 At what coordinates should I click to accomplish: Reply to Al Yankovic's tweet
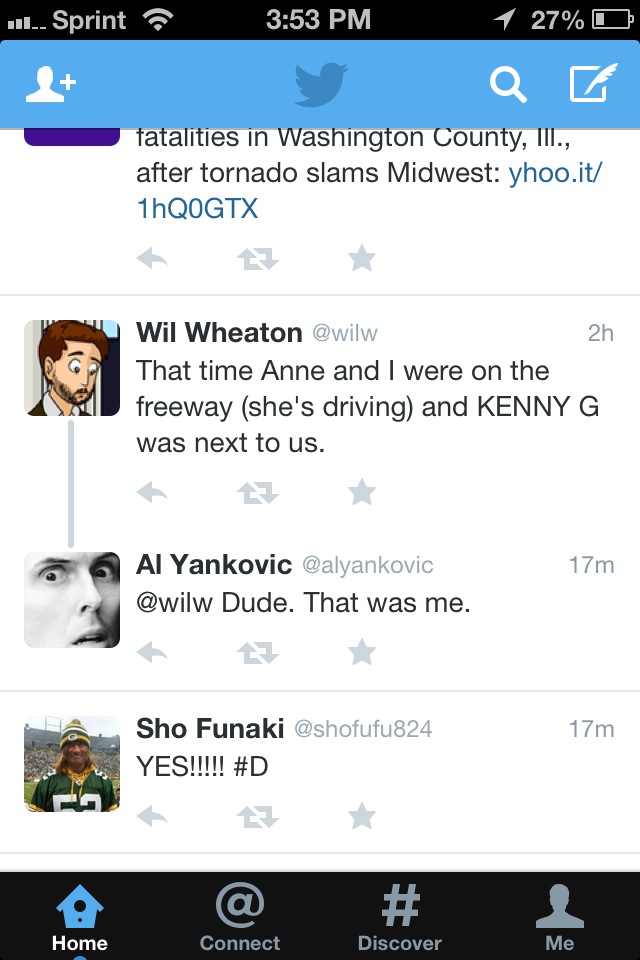[x=152, y=653]
